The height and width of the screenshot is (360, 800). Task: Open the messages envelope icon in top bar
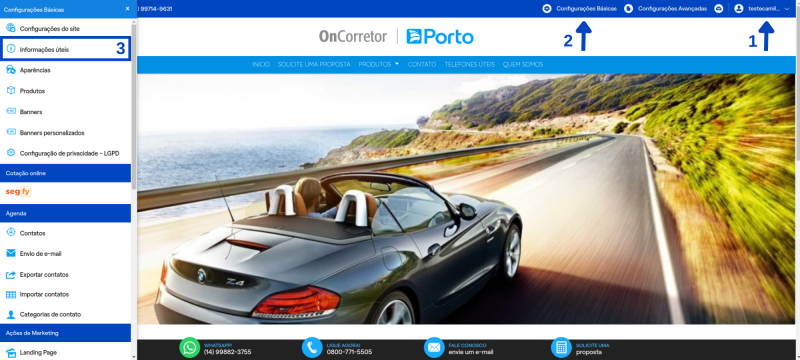pyautogui.click(x=718, y=9)
